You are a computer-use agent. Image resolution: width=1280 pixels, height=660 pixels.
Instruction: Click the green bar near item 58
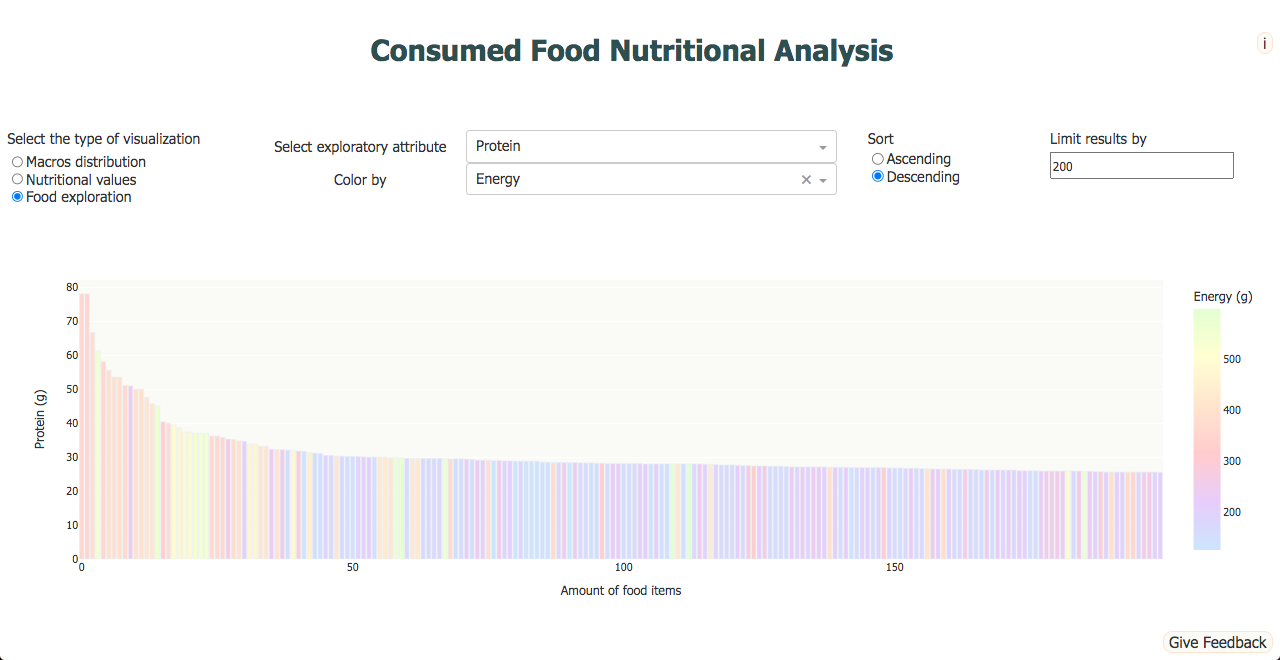pyautogui.click(x=398, y=508)
